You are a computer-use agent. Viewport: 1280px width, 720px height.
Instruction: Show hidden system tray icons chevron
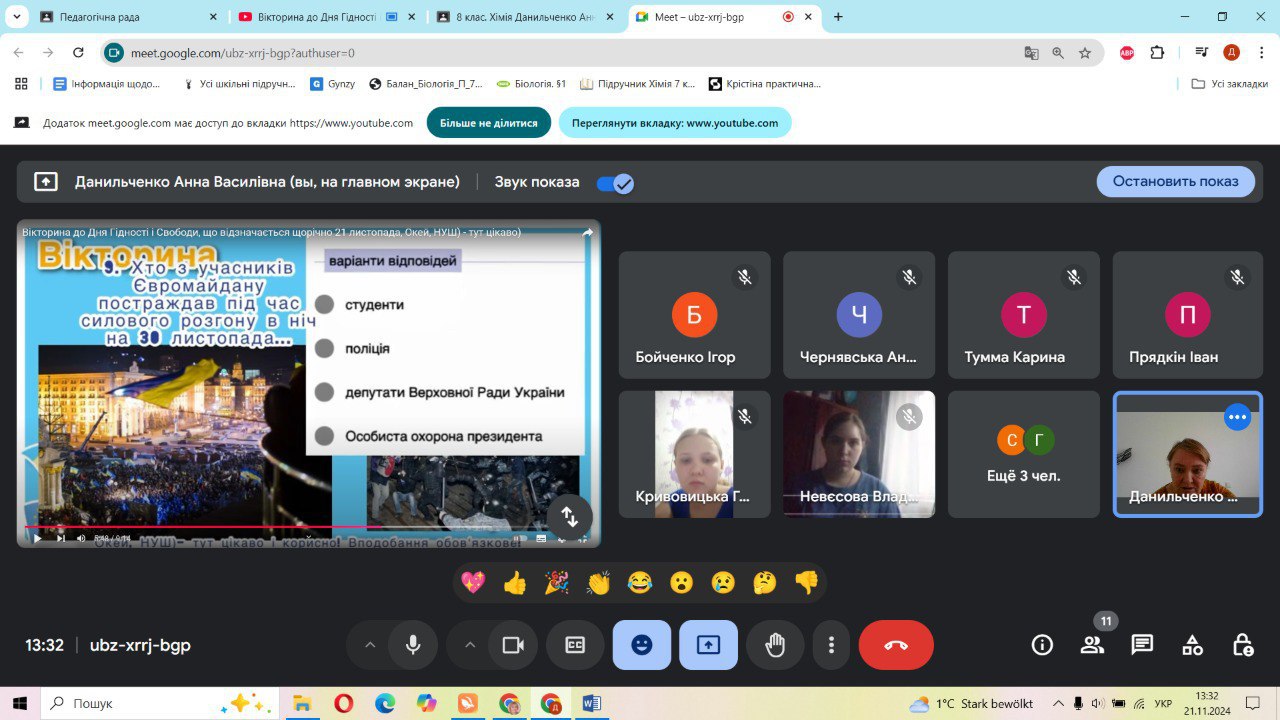tap(1058, 703)
